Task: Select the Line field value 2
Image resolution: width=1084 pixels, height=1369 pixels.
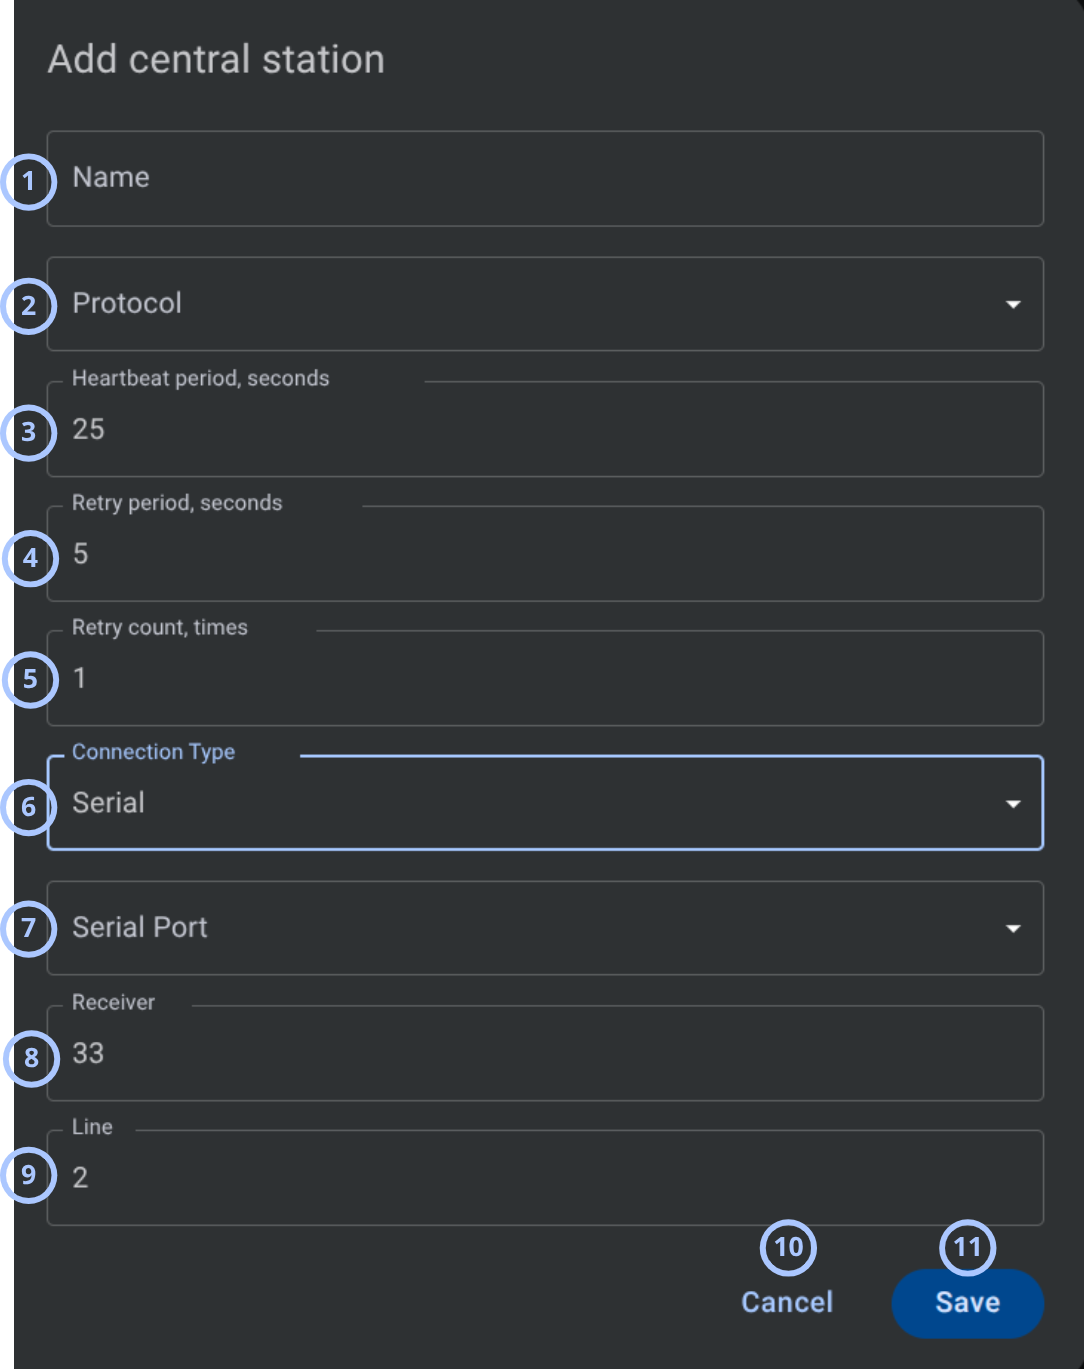Action: point(545,1178)
